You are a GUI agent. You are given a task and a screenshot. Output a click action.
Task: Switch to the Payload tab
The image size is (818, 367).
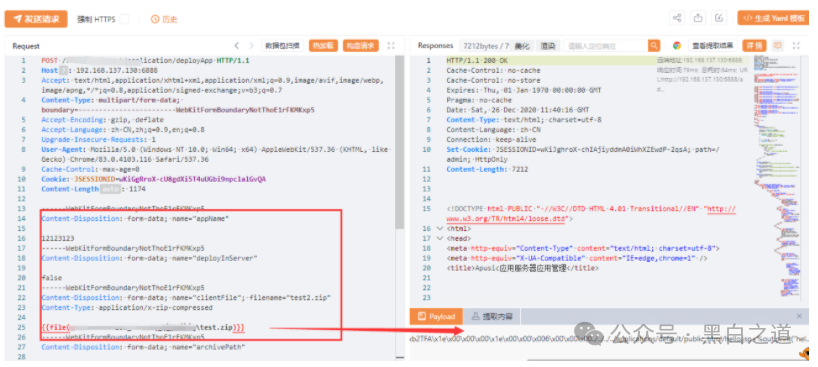[x=437, y=316]
